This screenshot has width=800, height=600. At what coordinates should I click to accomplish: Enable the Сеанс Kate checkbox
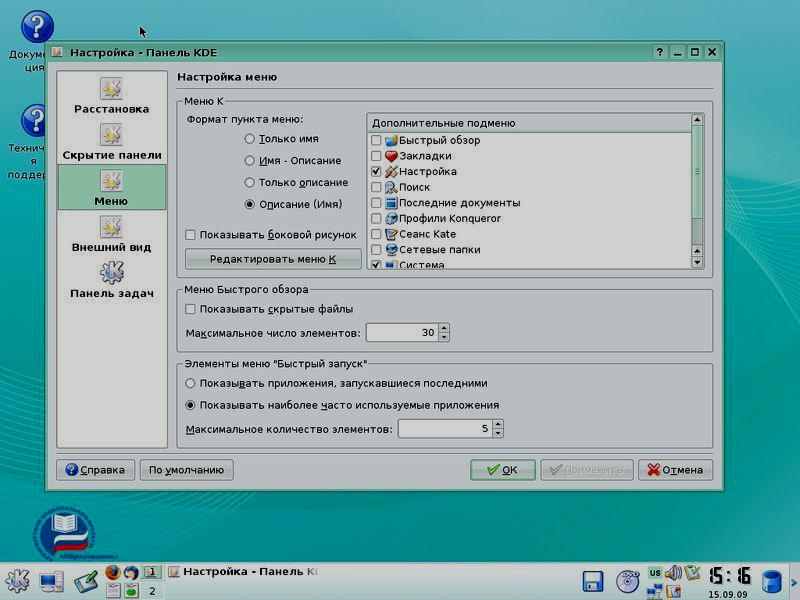point(376,234)
